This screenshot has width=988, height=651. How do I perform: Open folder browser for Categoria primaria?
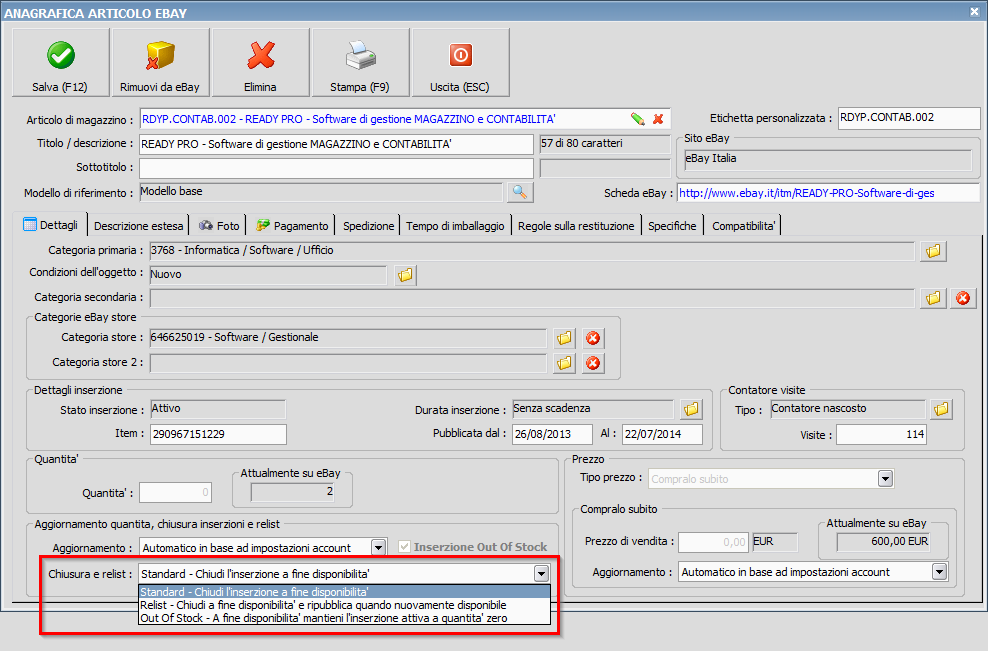[x=933, y=251]
